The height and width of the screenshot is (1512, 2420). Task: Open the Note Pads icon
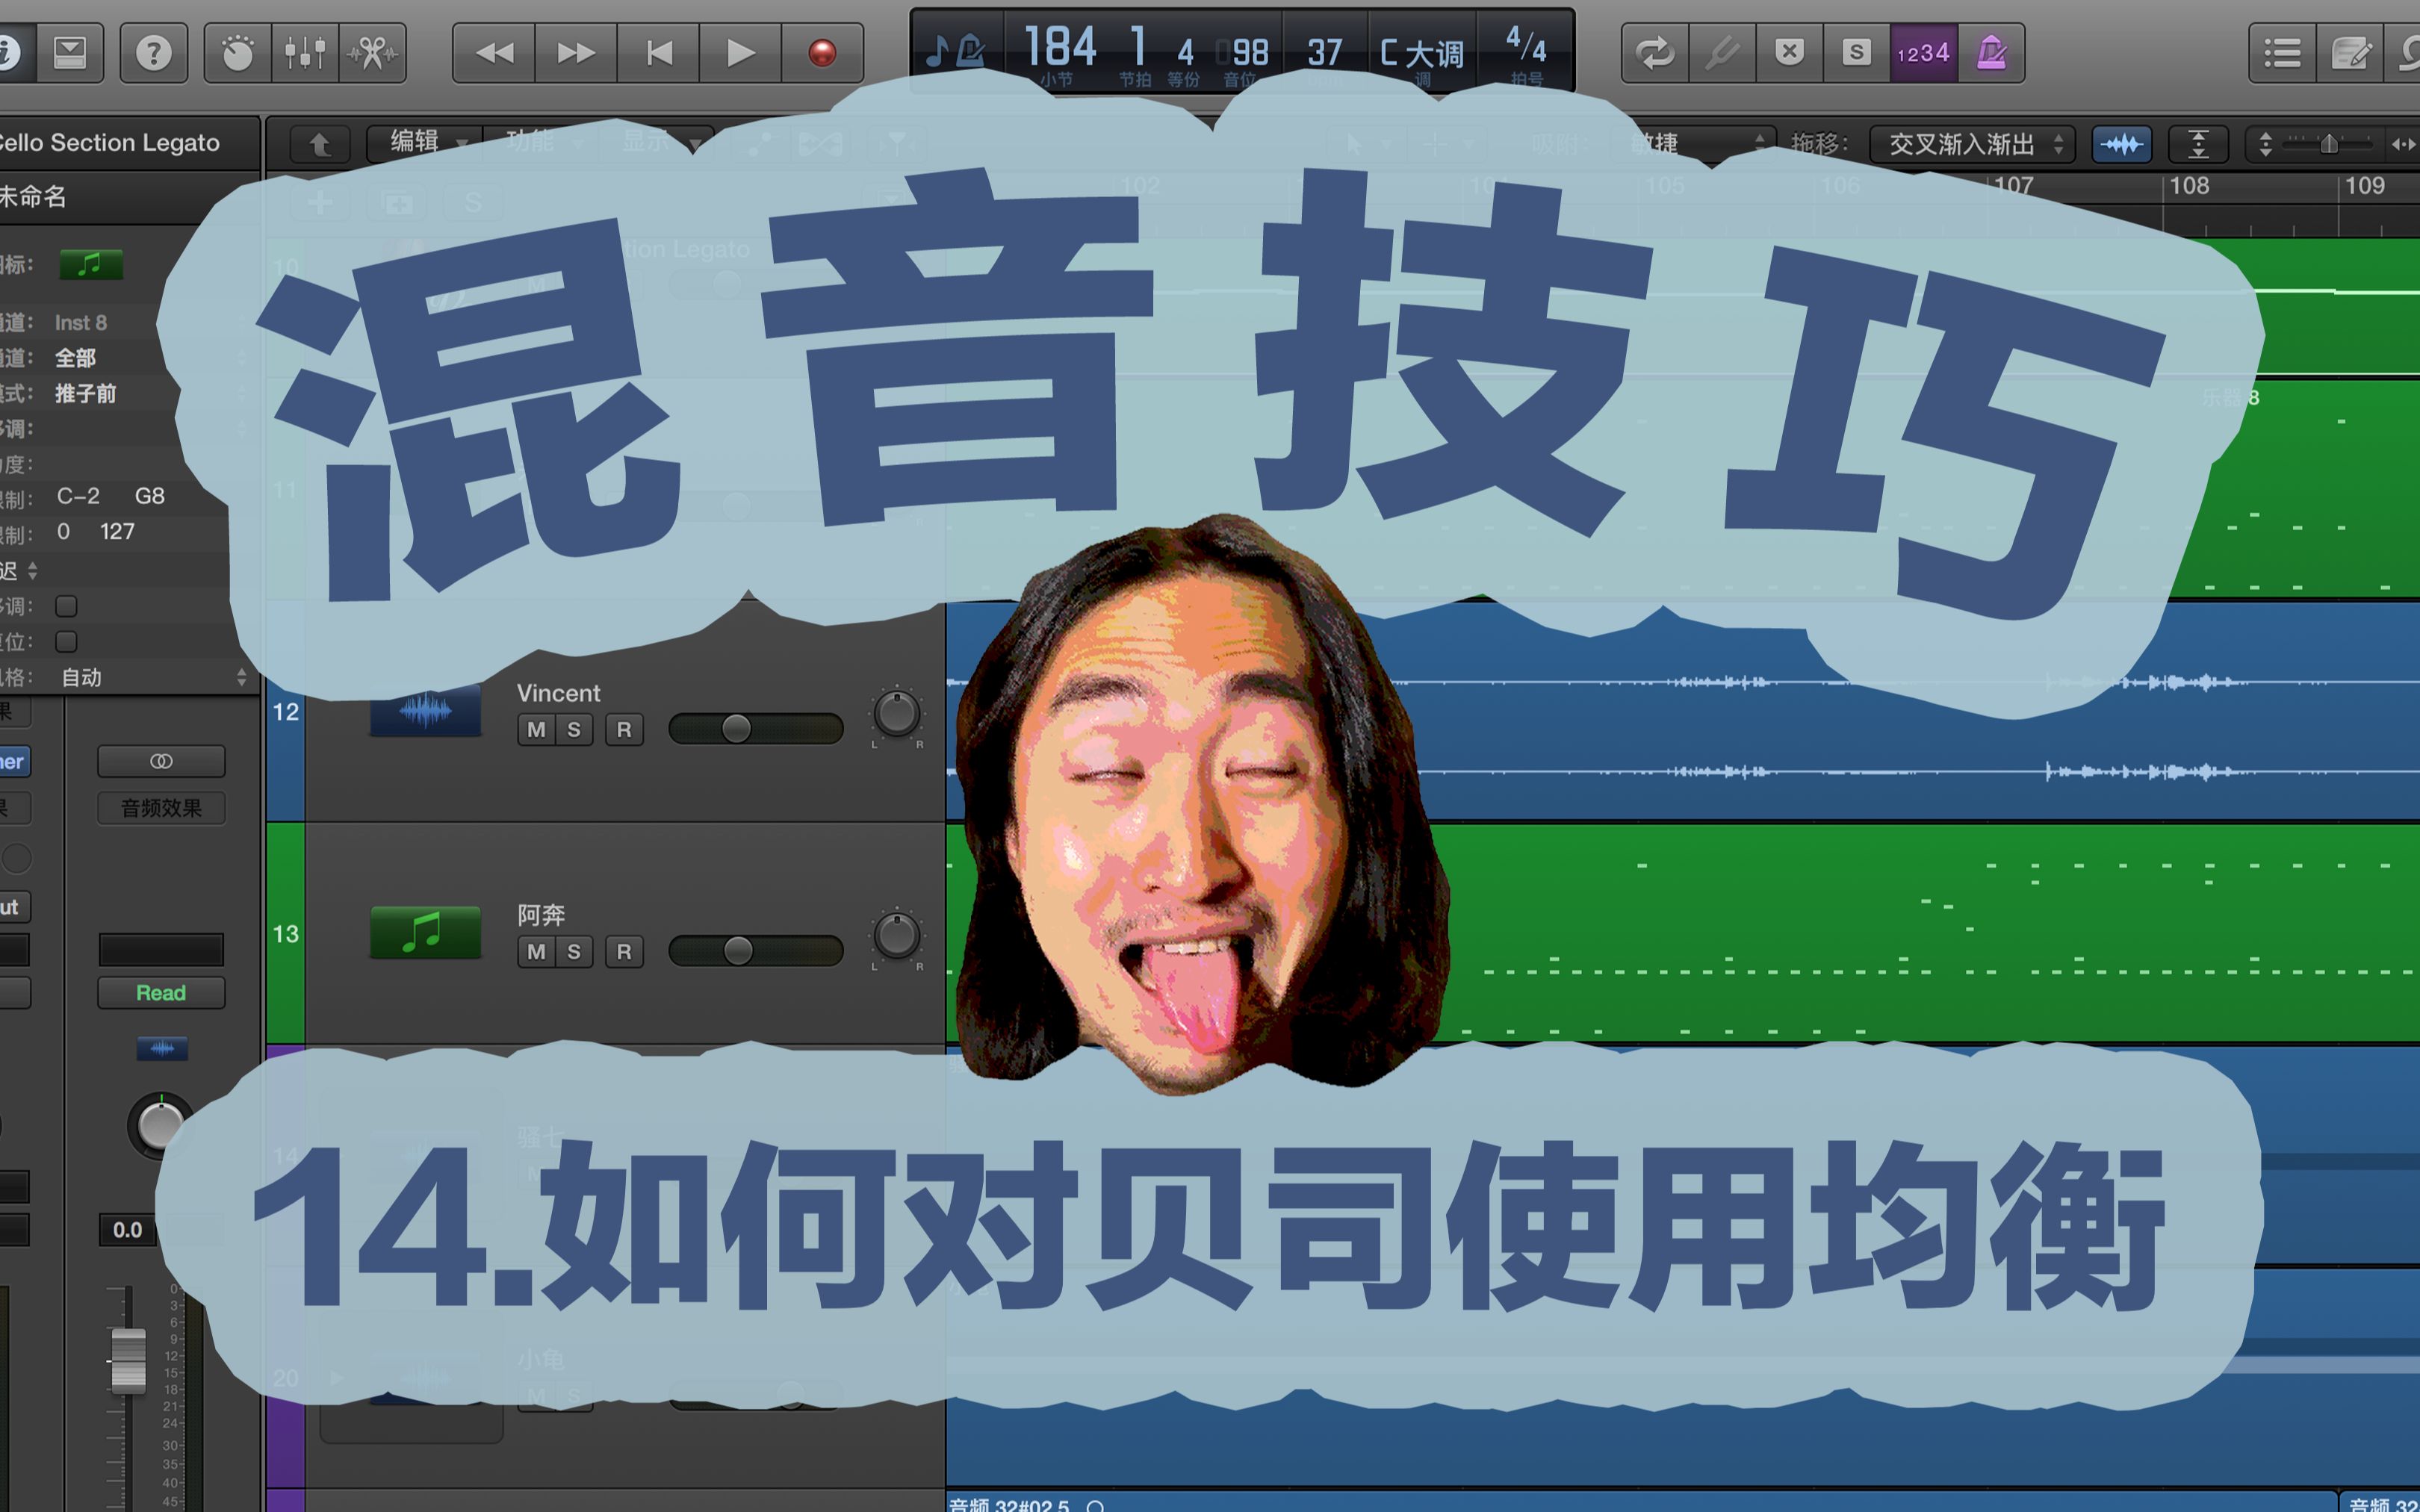click(2350, 52)
